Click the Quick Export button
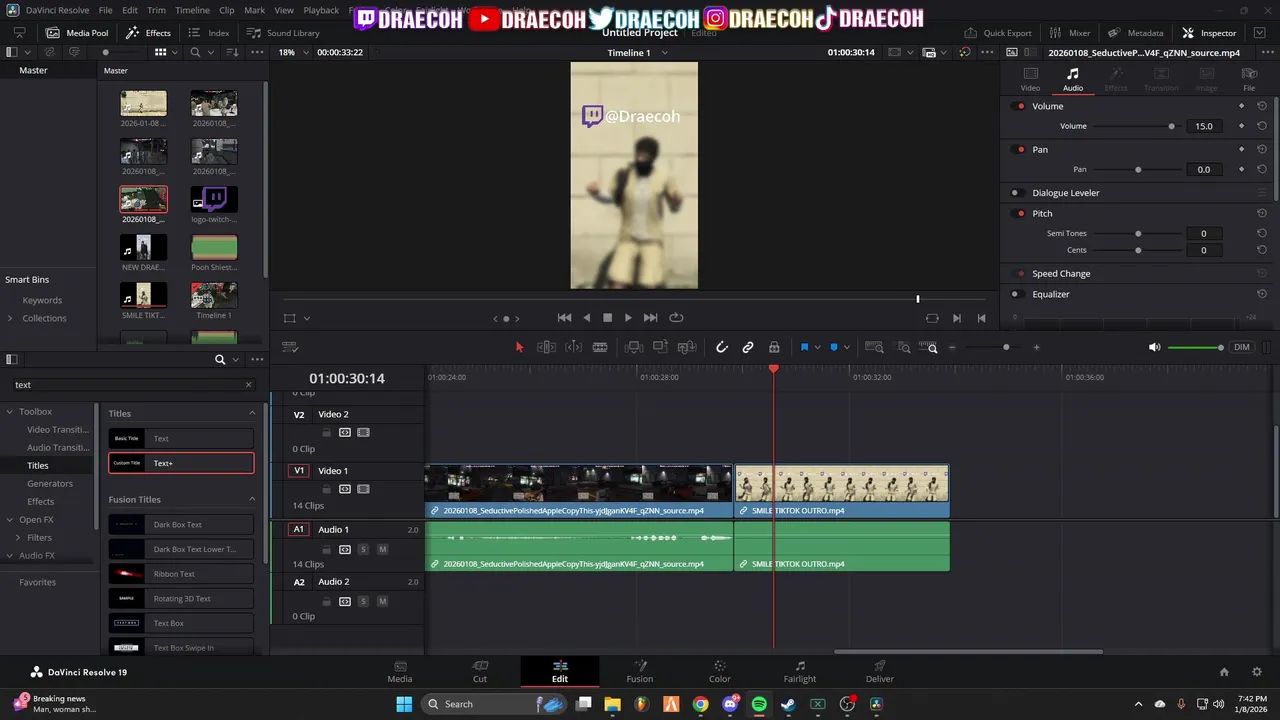The image size is (1280, 720). [x=997, y=33]
